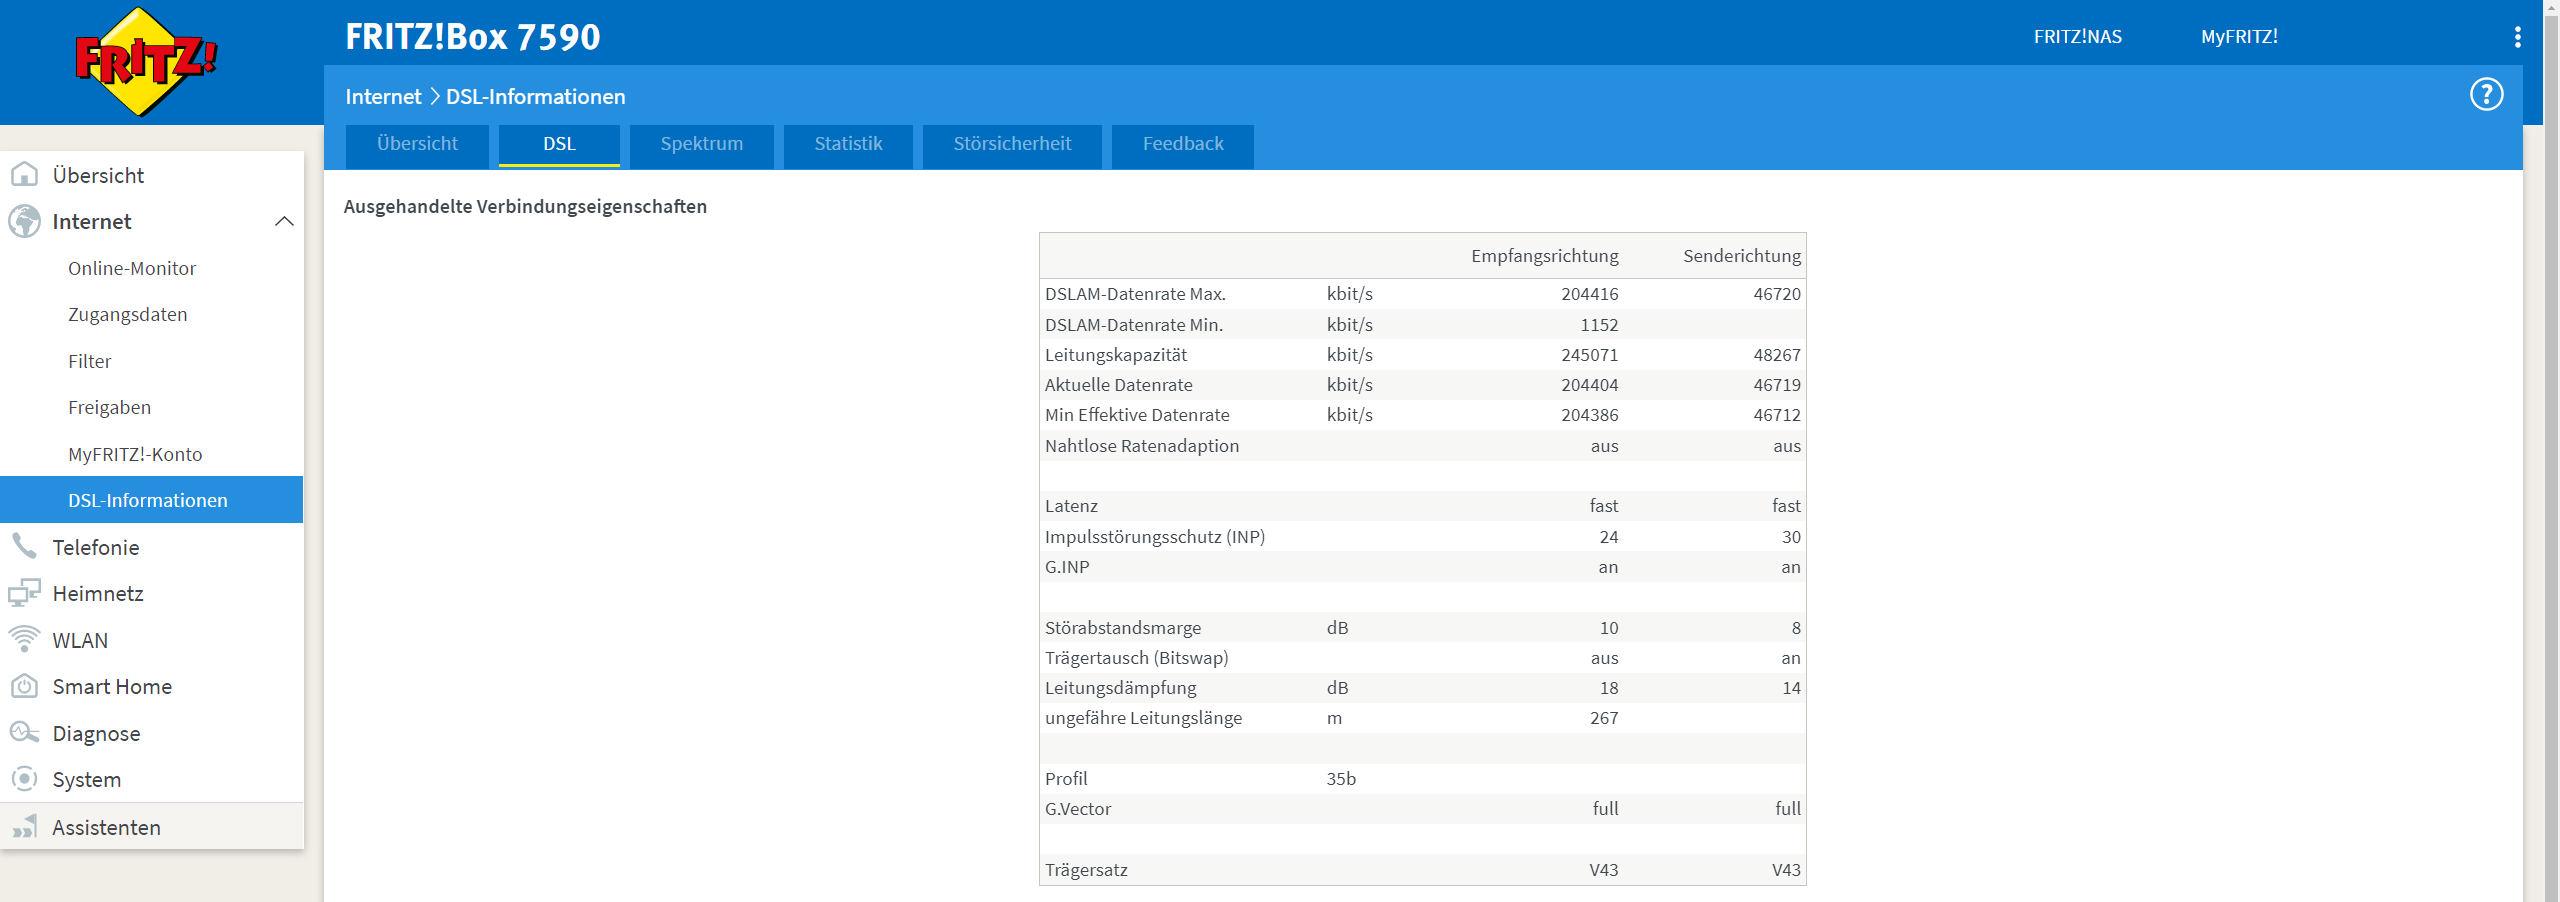Open the Störsicherheit tab
The width and height of the screenshot is (2560, 902).
point(1012,145)
